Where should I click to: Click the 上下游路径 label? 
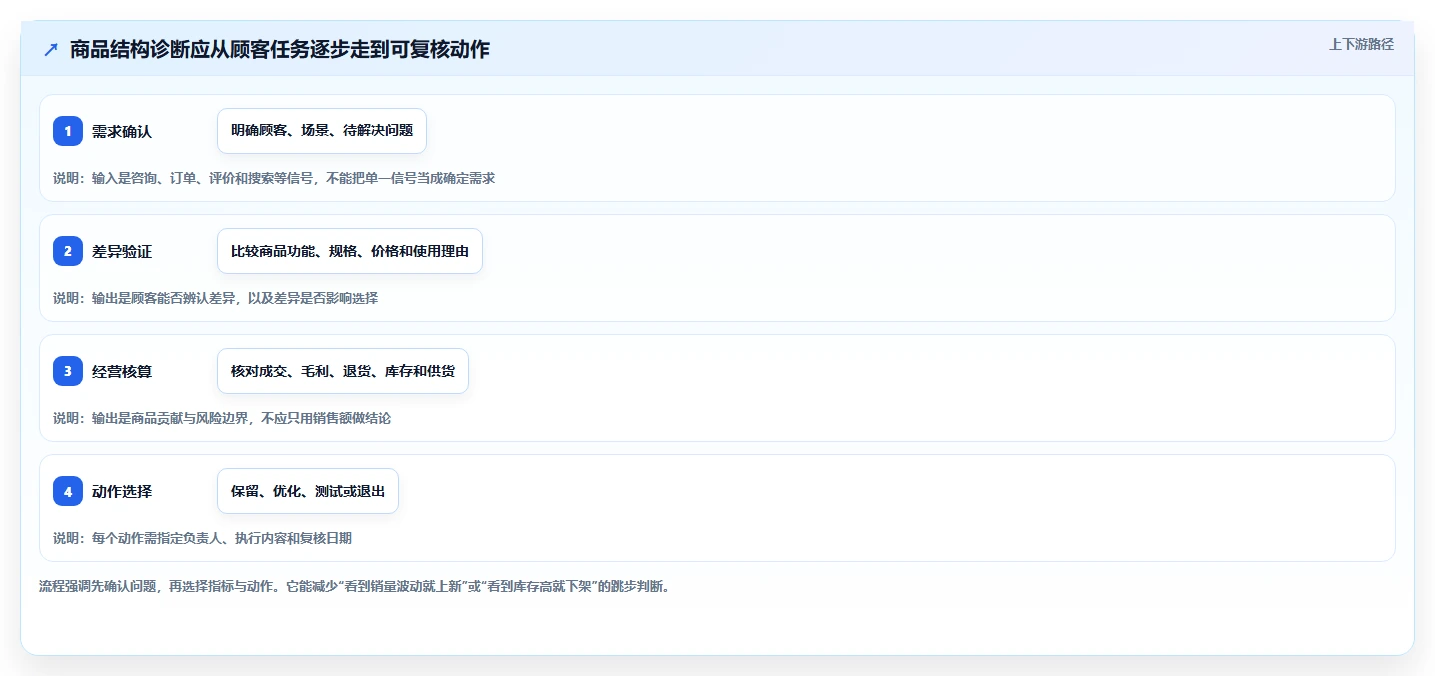point(1361,44)
